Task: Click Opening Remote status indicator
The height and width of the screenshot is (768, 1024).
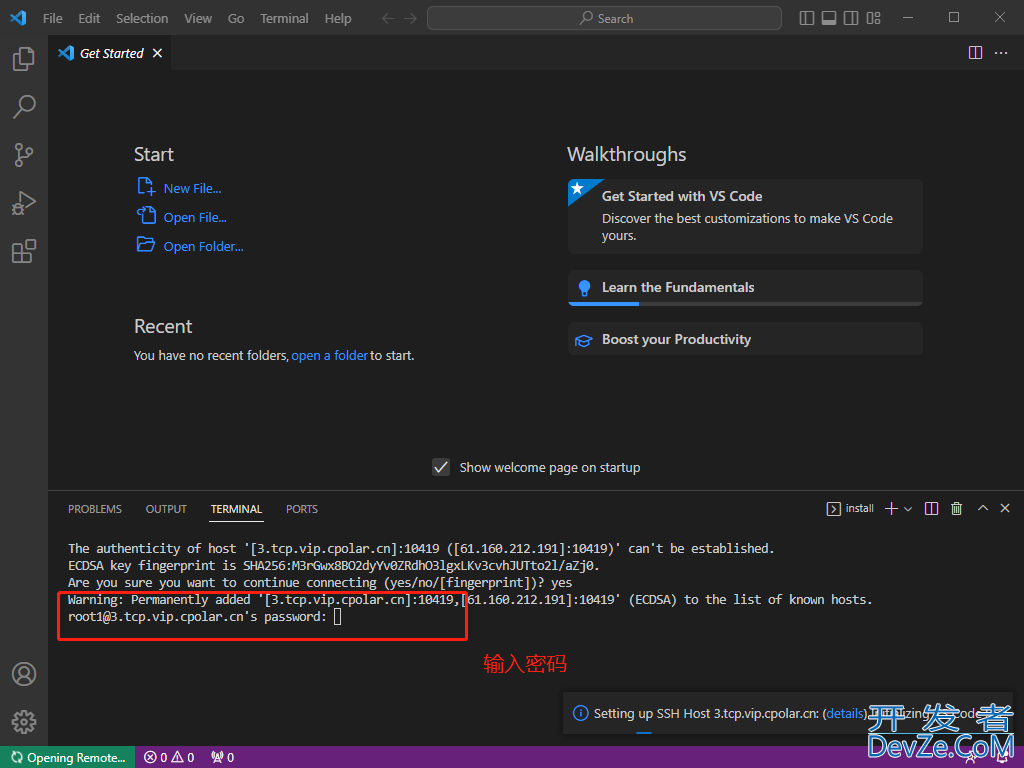Action: [68, 758]
